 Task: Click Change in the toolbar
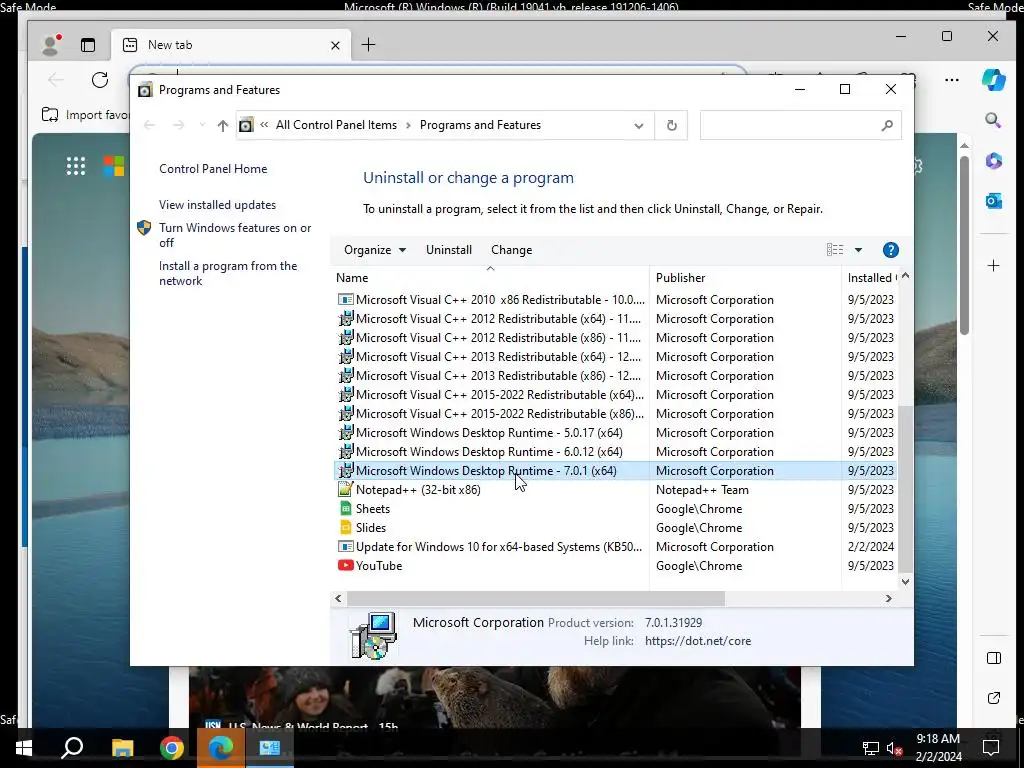[511, 250]
